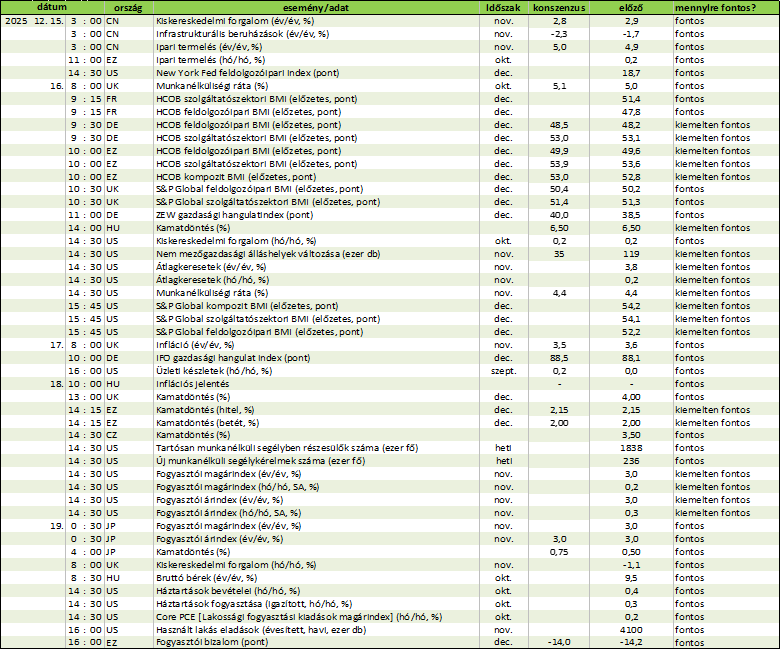This screenshot has width=781, height=650.
Task: Select the "konszenzus" header cell
Action: tap(559, 7)
